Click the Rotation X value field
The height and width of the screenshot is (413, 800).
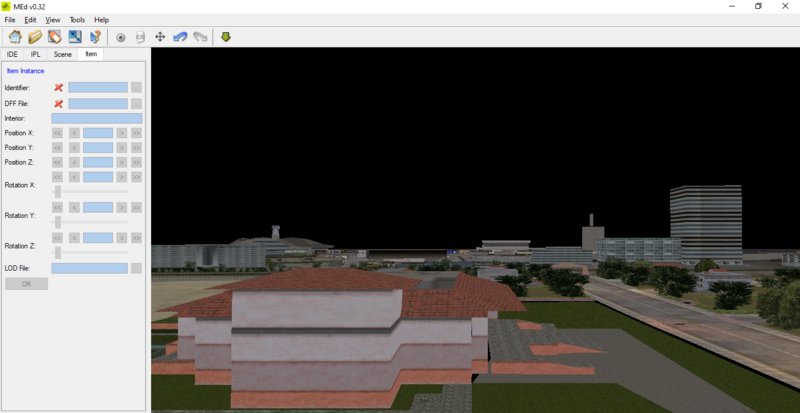(98, 177)
